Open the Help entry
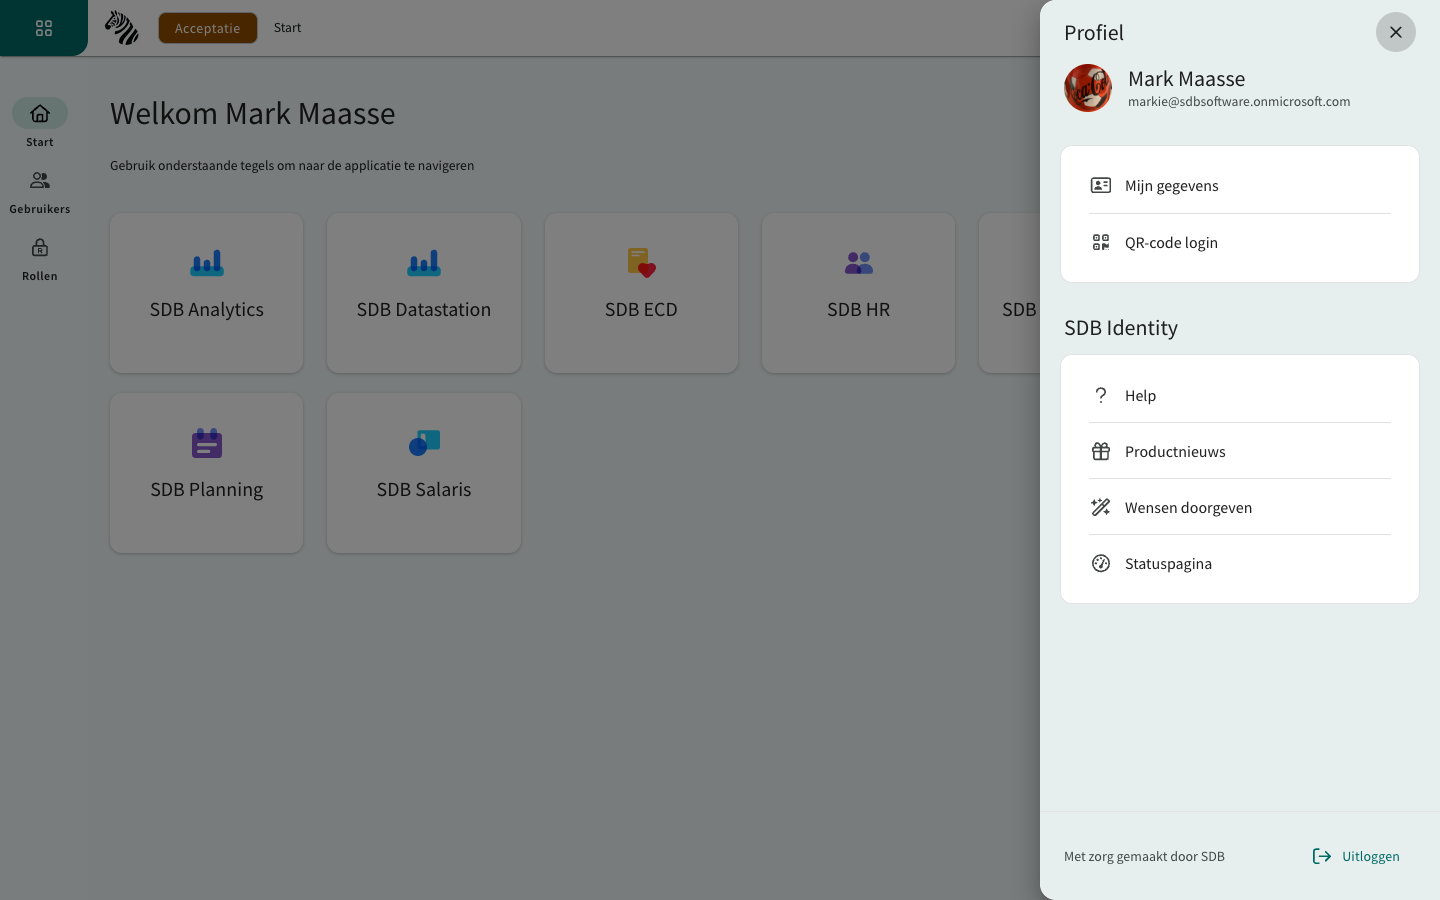This screenshot has height=900, width=1440. click(x=1240, y=395)
